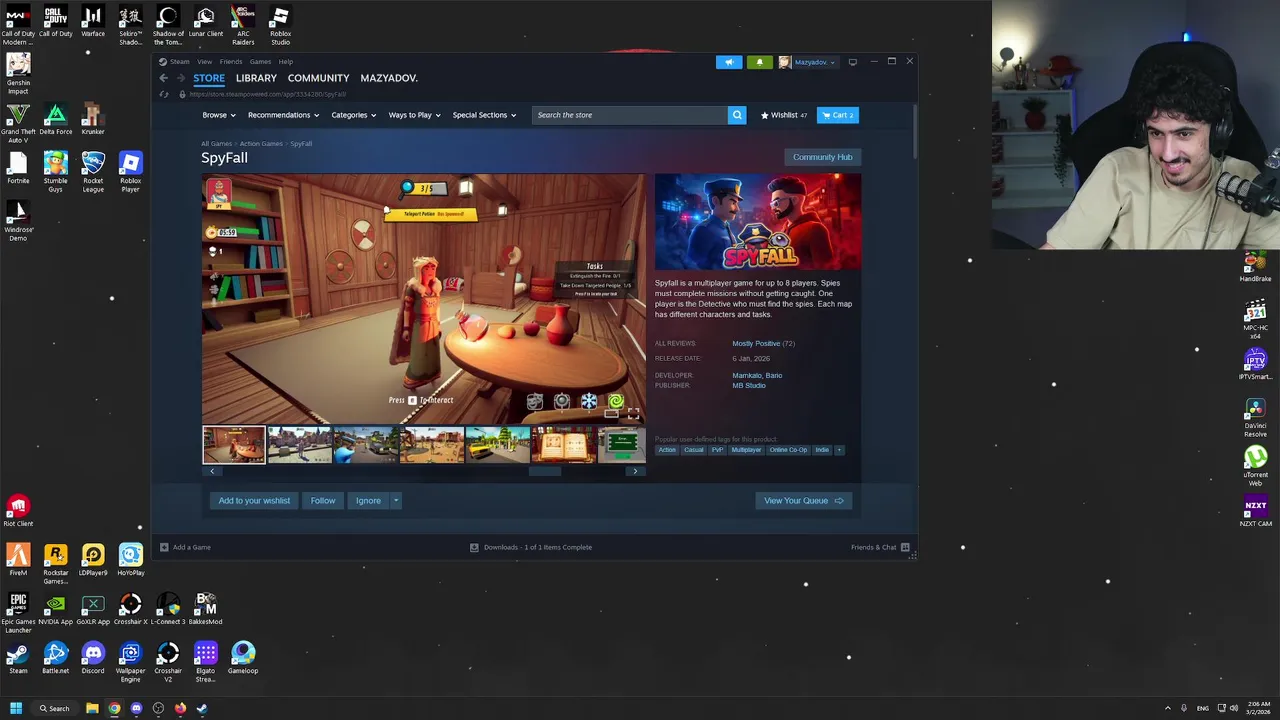Open Firefox from the taskbar
Viewport: 1280px width, 720px height.
180,708
